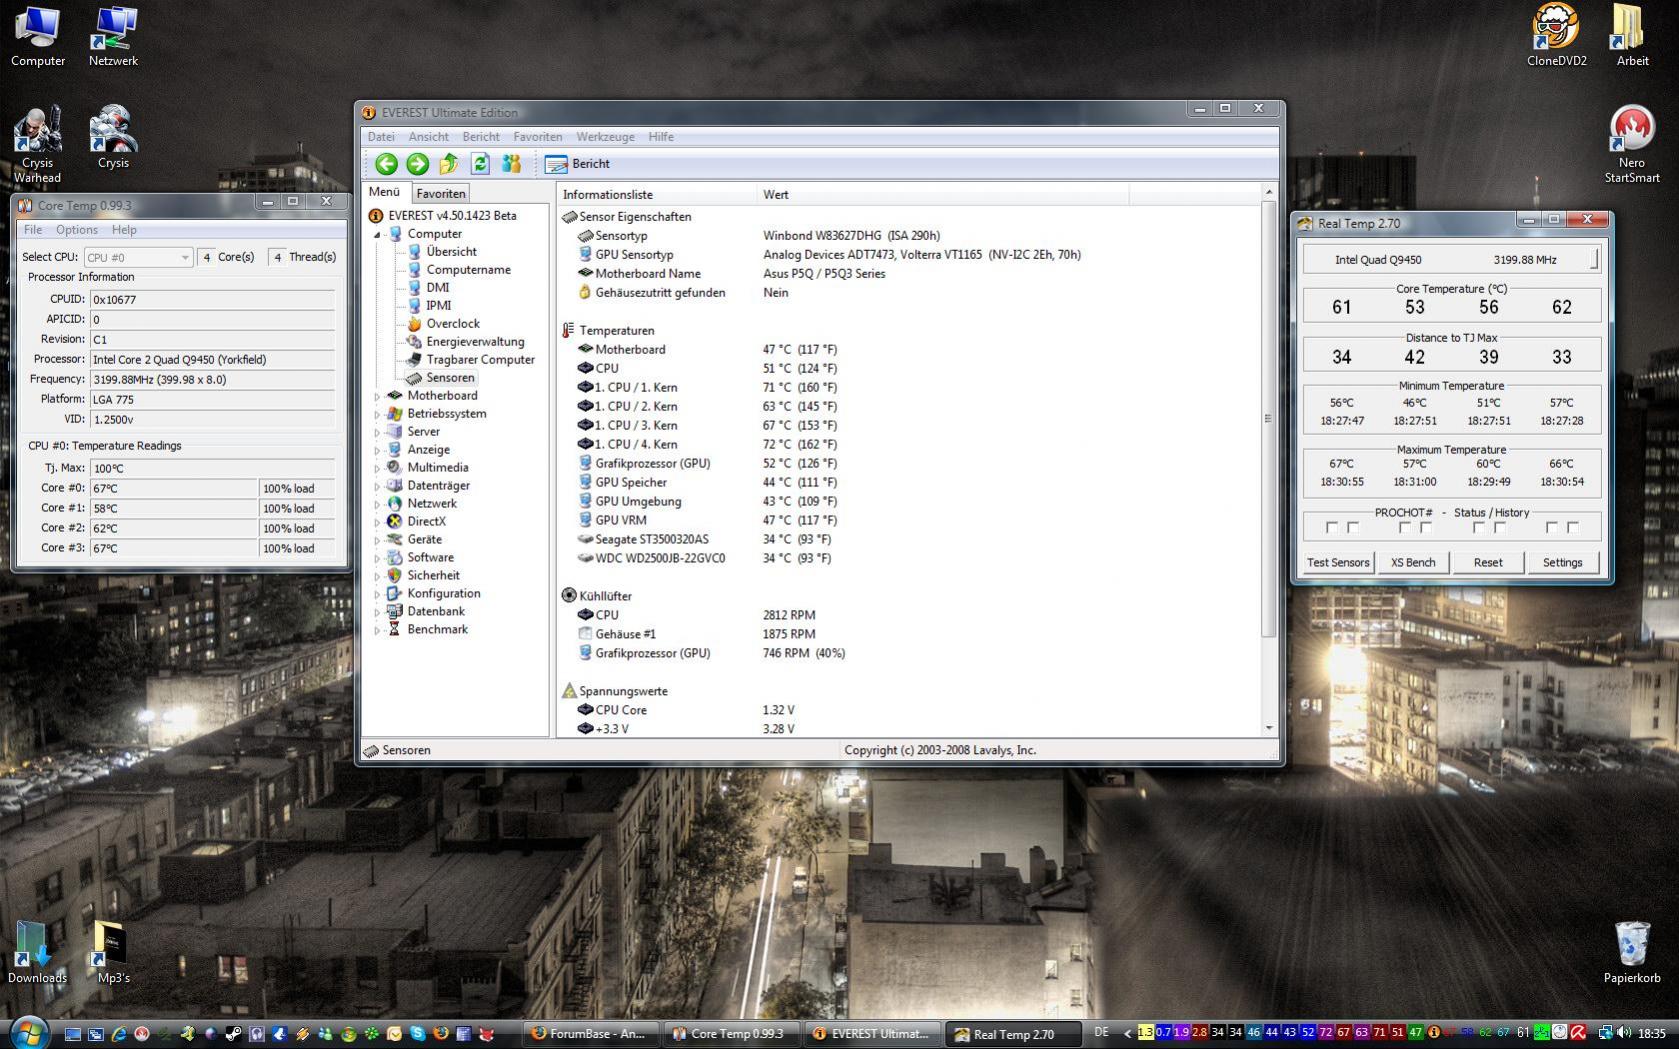Open the Ansicht menu in EVEREST

pos(428,137)
